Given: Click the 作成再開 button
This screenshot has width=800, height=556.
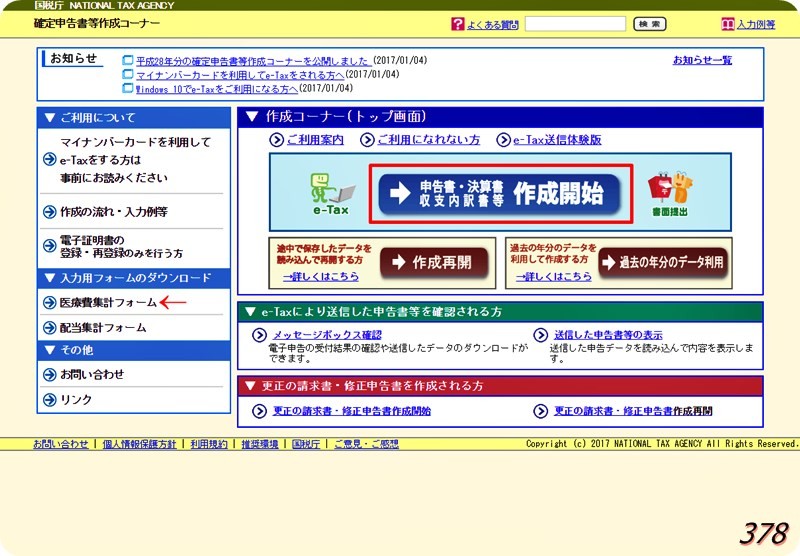Looking at the screenshot, I should 434,263.
